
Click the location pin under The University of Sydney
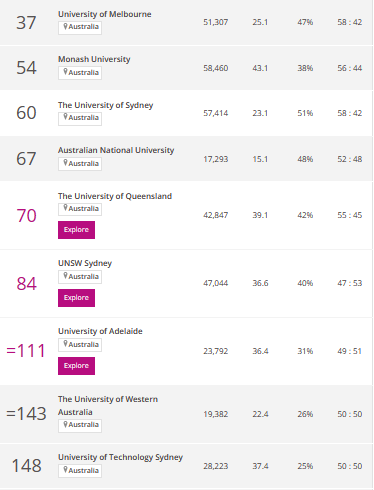pos(66,117)
